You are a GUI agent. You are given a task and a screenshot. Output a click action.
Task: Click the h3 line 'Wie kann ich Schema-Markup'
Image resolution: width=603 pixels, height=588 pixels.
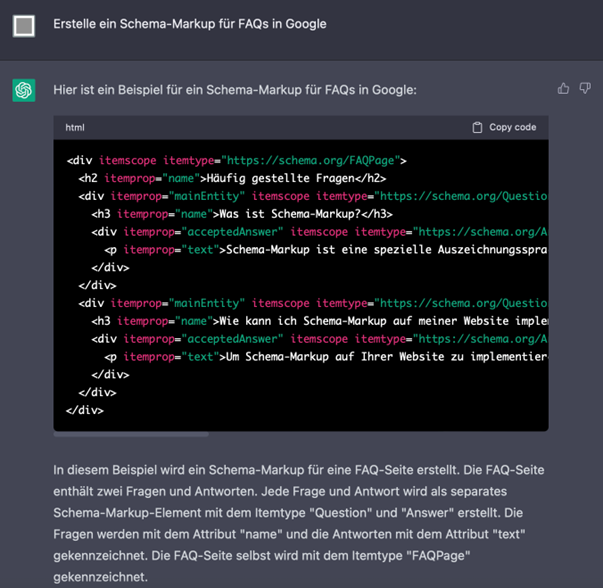[320, 321]
